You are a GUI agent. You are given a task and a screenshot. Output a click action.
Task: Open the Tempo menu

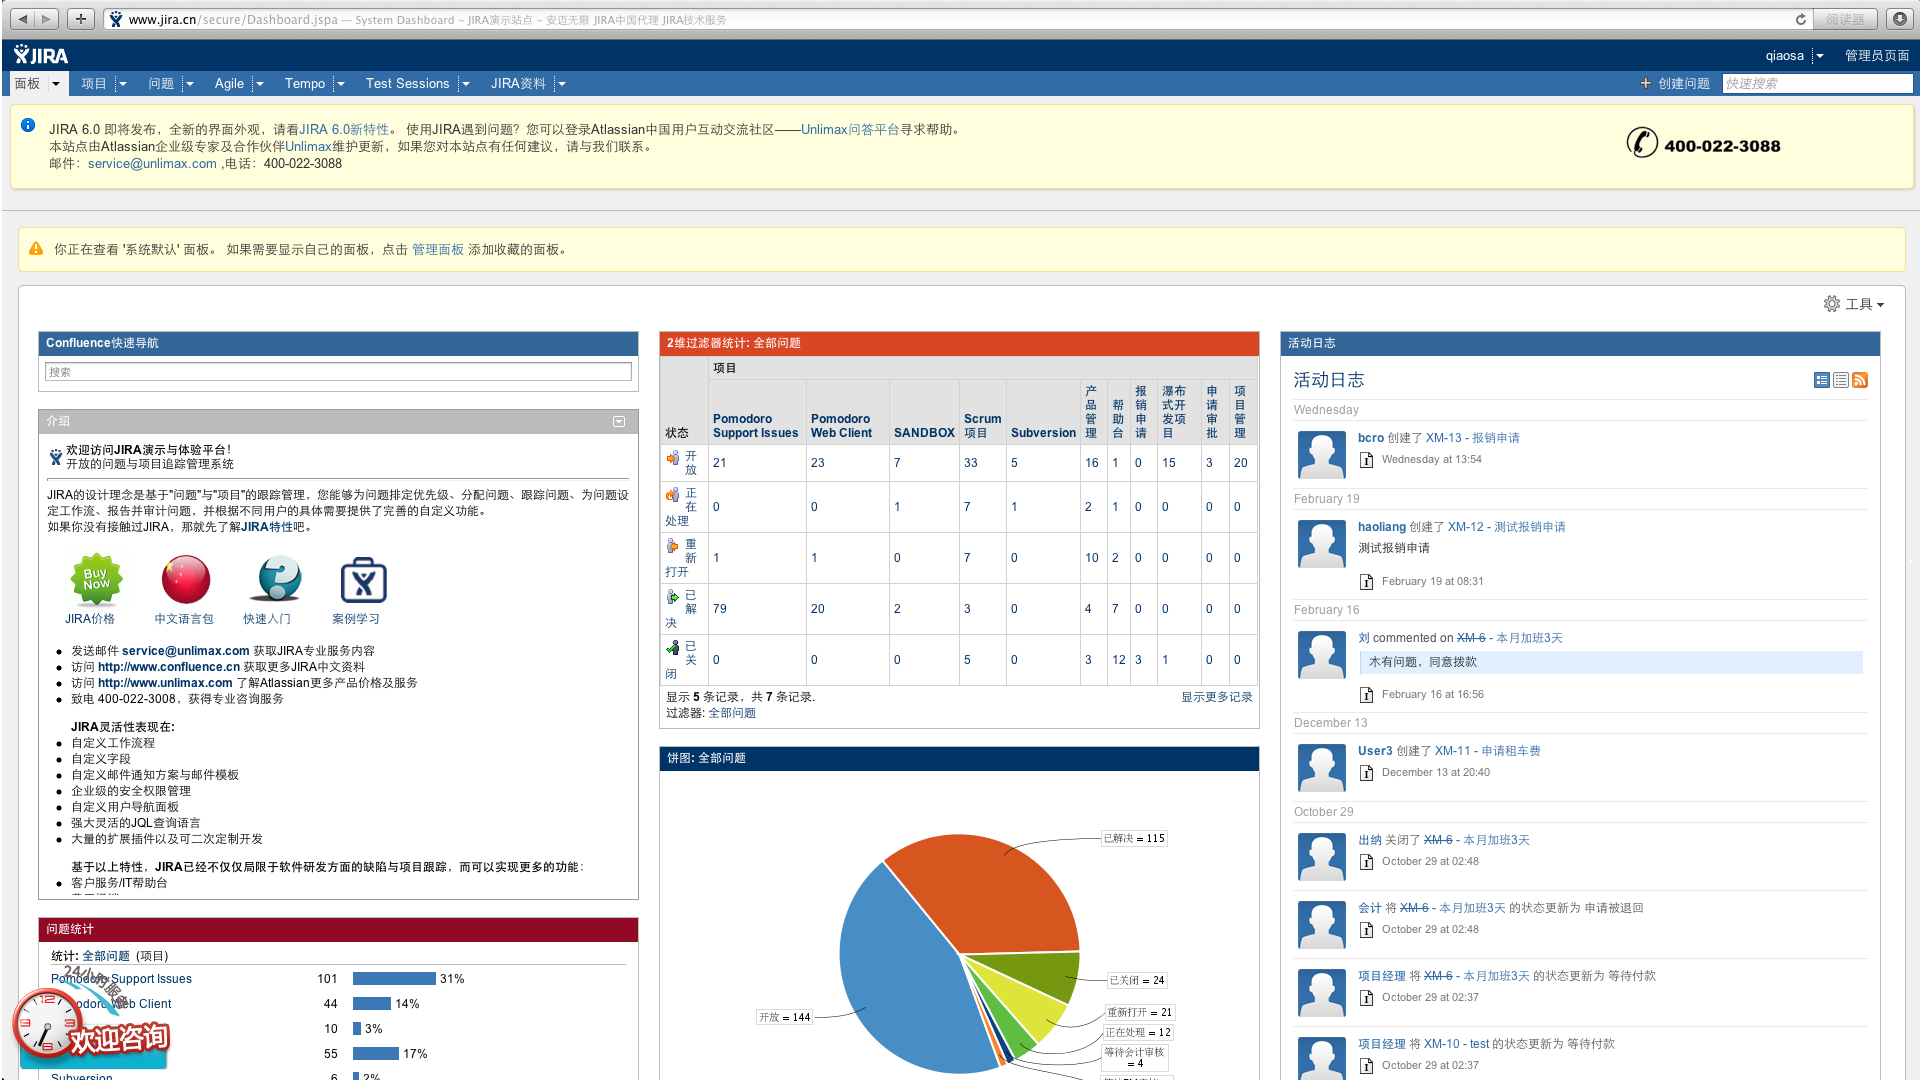click(305, 84)
